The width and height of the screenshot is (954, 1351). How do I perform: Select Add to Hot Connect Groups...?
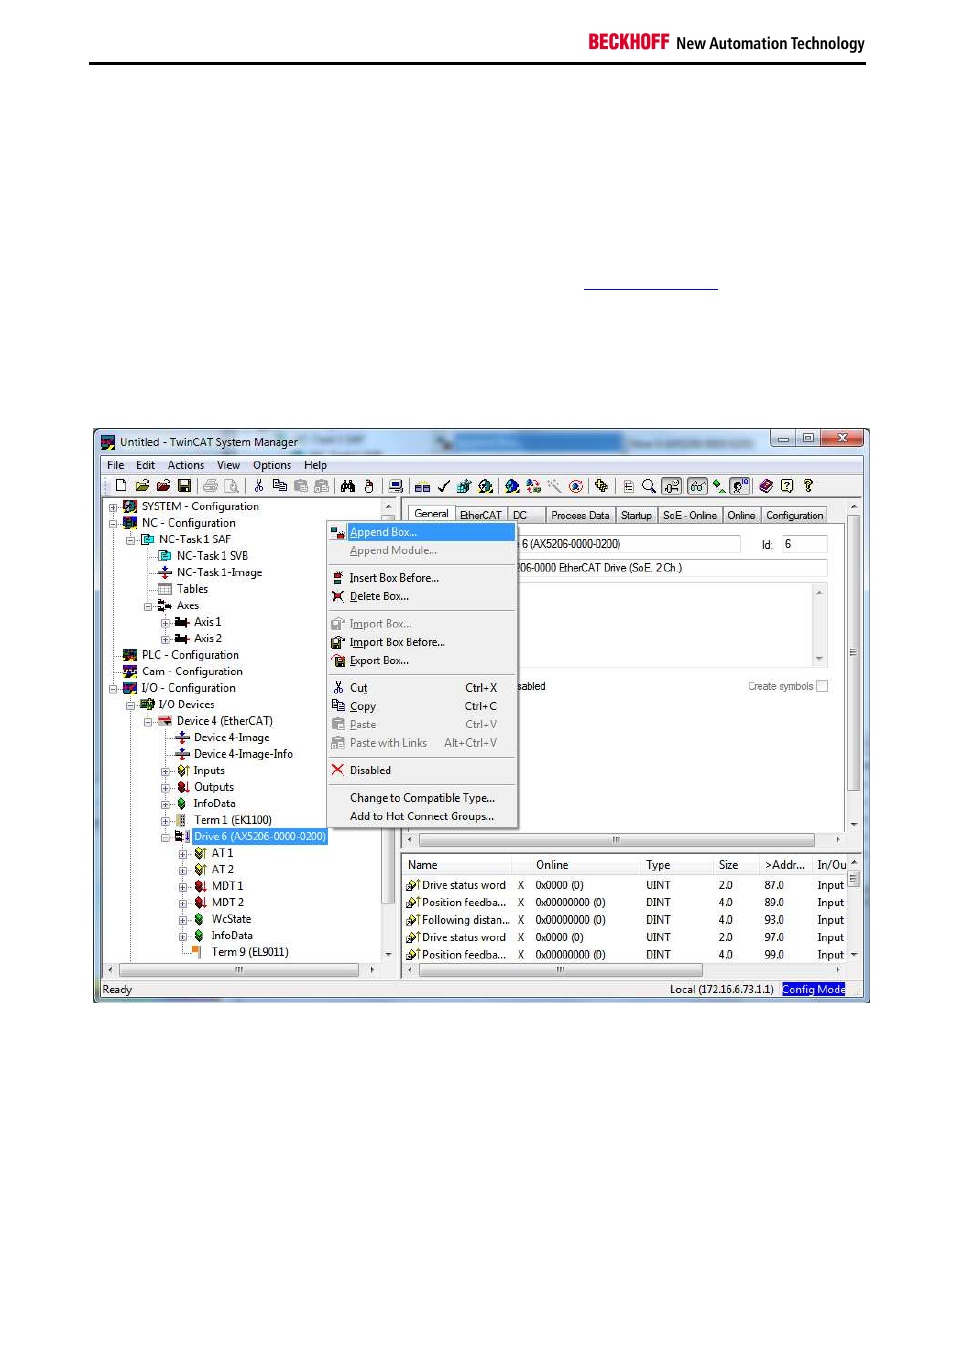point(422,816)
